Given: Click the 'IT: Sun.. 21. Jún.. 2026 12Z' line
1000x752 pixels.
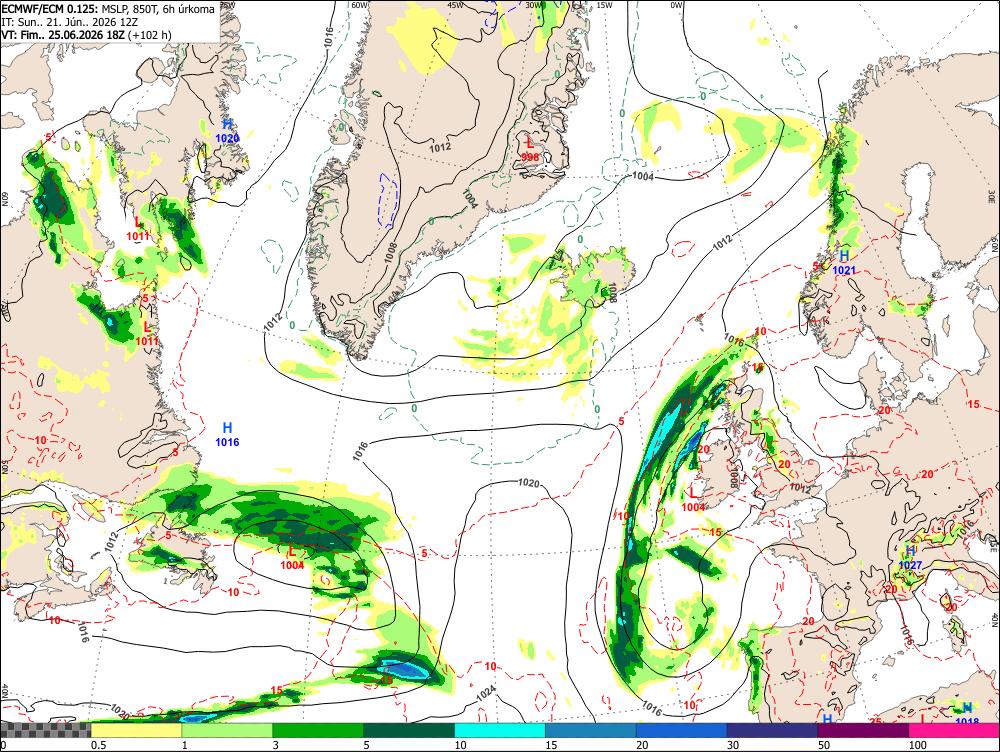Looking at the screenshot, I should pyautogui.click(x=70, y=22).
